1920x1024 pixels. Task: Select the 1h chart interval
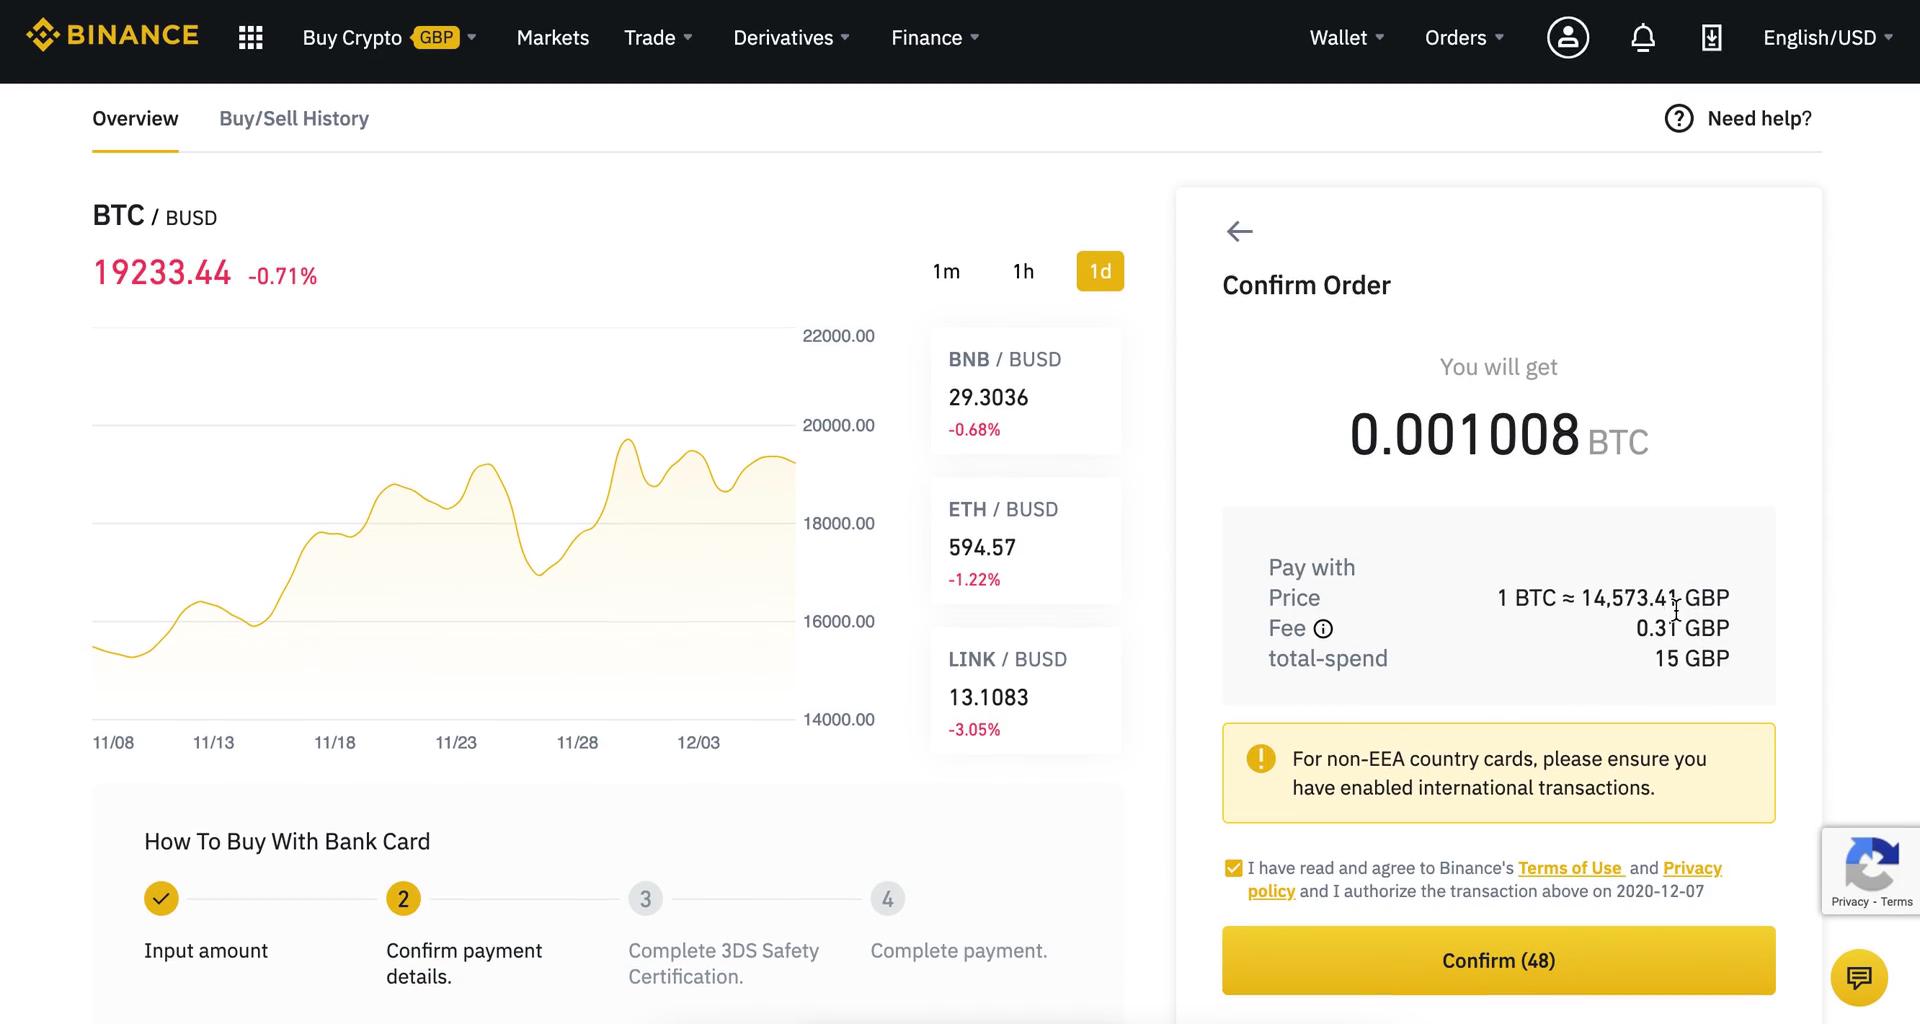1022,270
